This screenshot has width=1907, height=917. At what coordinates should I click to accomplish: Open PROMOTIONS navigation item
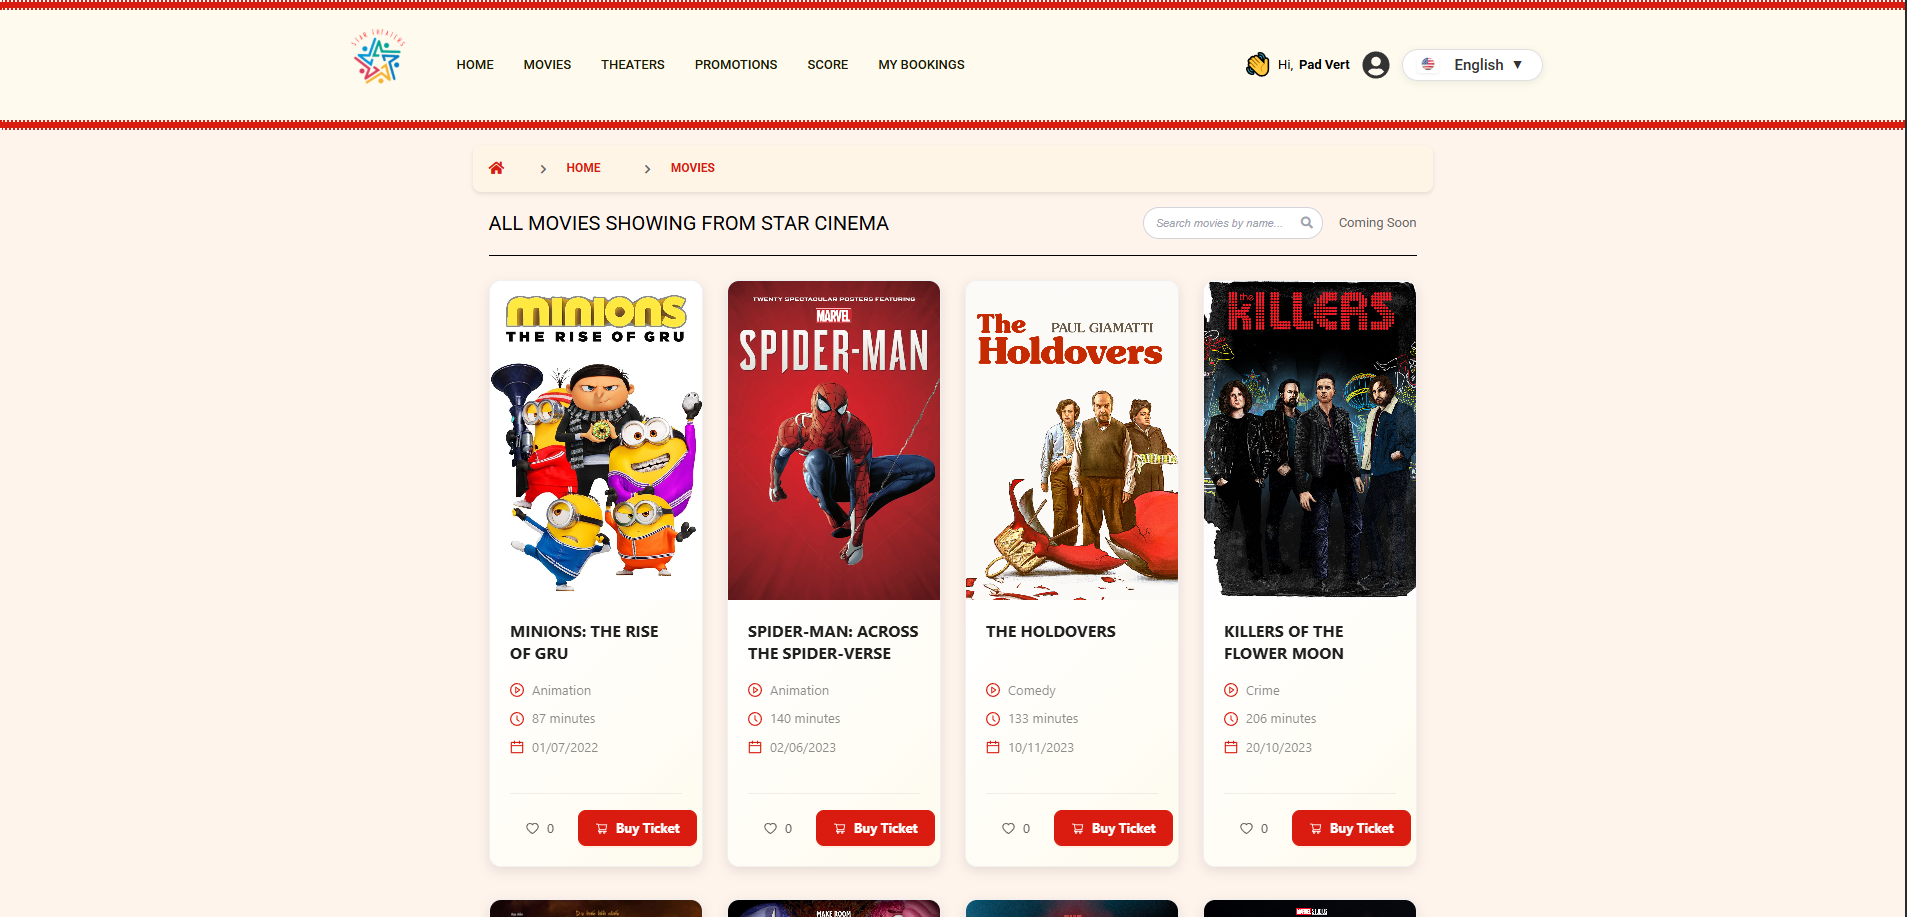(x=736, y=65)
